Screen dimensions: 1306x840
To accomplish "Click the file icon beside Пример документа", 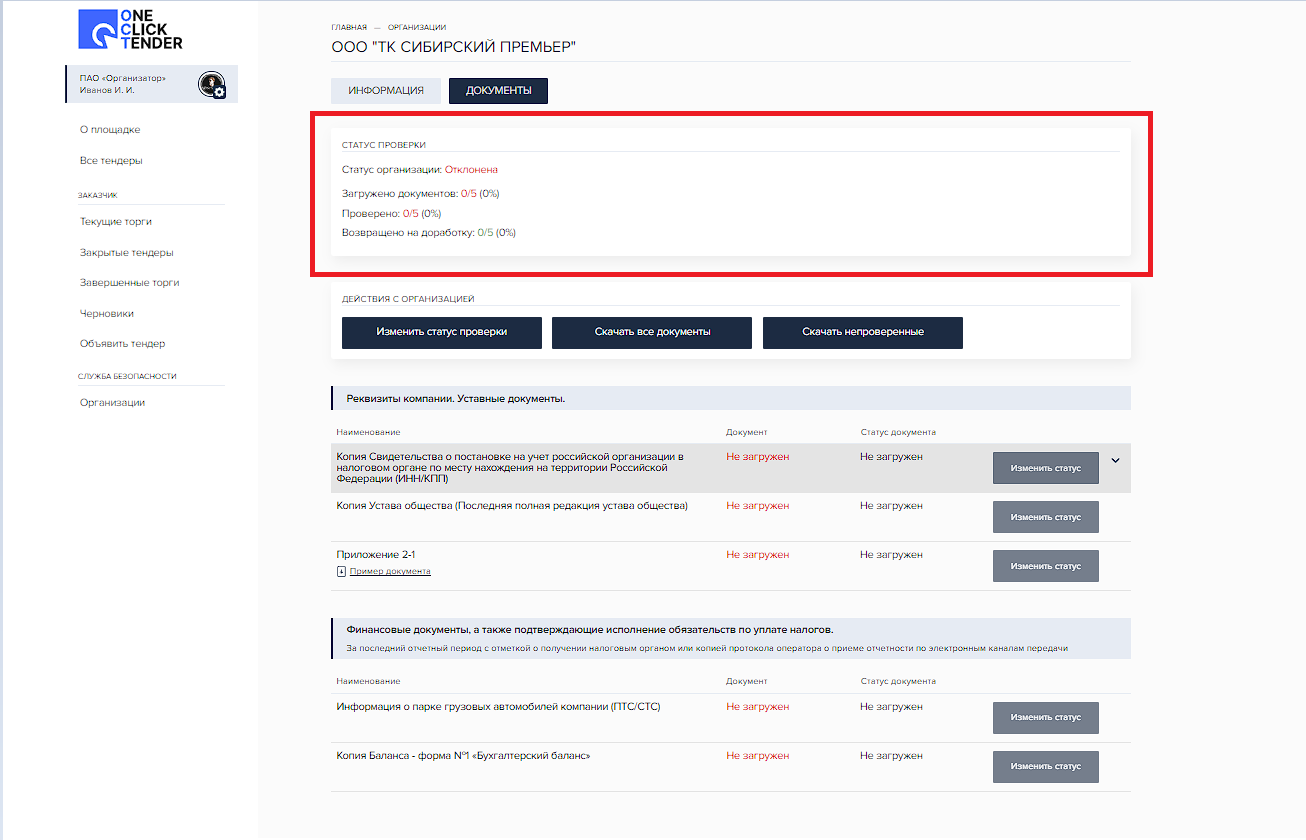I will pyautogui.click(x=341, y=571).
